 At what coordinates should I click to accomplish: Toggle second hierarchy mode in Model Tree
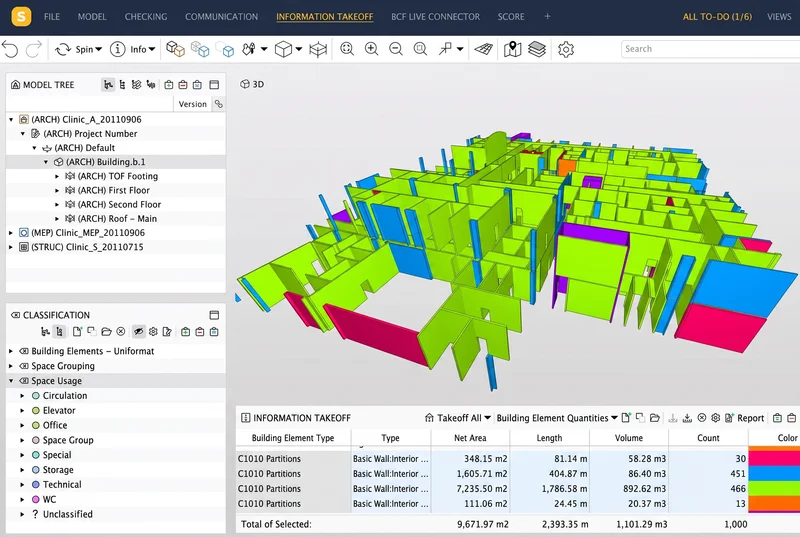click(122, 85)
